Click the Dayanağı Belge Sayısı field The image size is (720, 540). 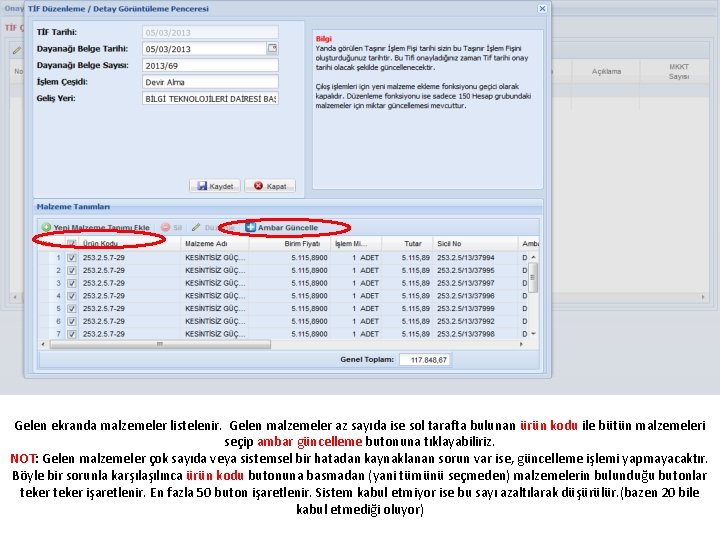210,65
